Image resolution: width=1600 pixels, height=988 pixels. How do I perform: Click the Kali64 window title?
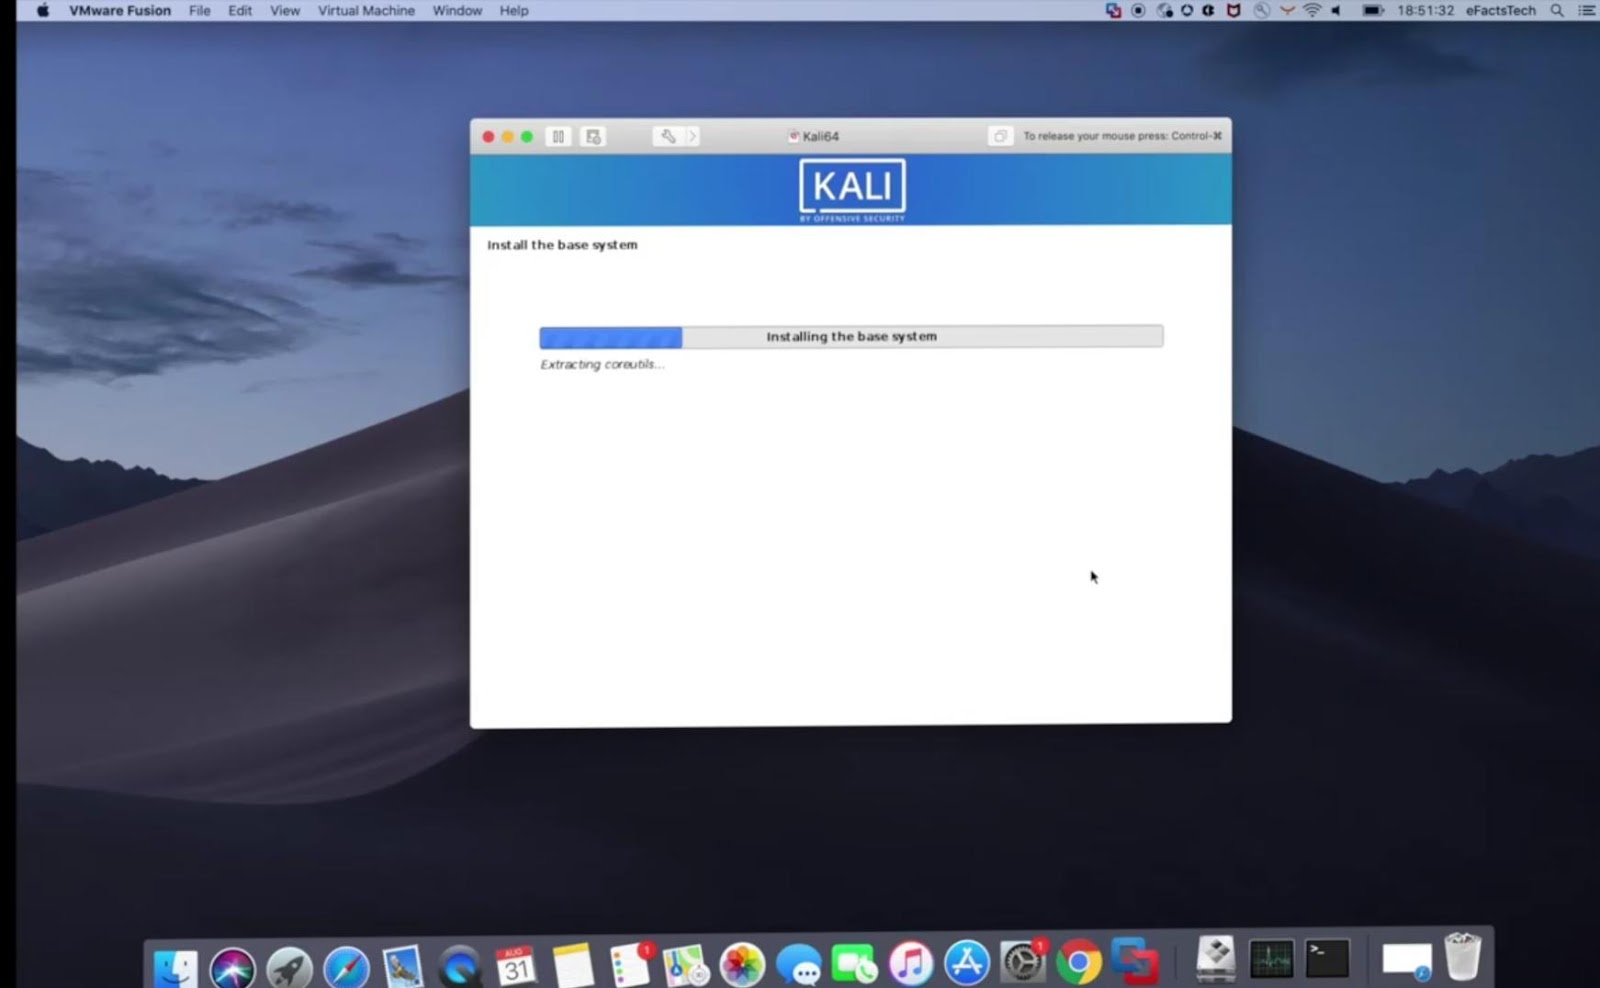click(x=814, y=136)
